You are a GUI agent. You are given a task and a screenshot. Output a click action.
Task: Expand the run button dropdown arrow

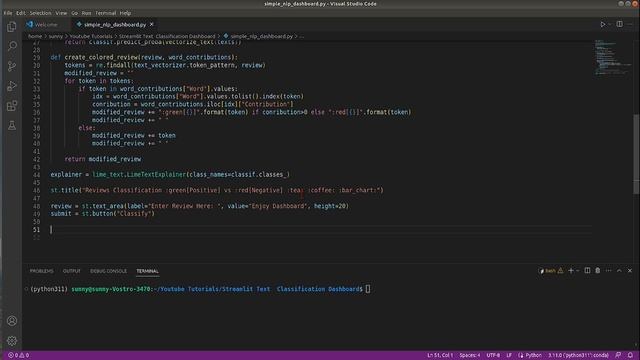coord(610,24)
